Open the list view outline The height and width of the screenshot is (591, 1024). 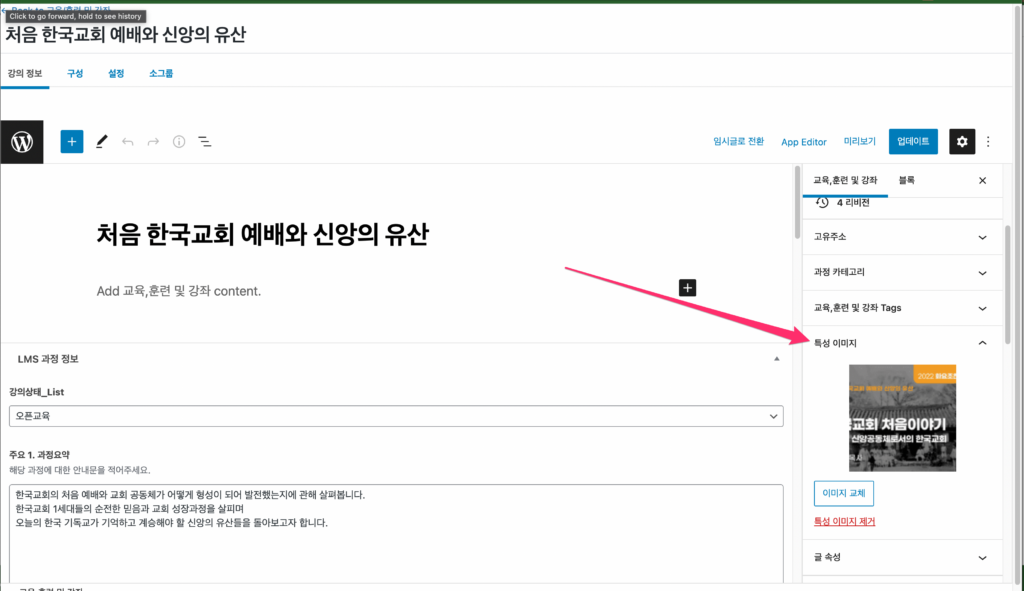click(204, 142)
